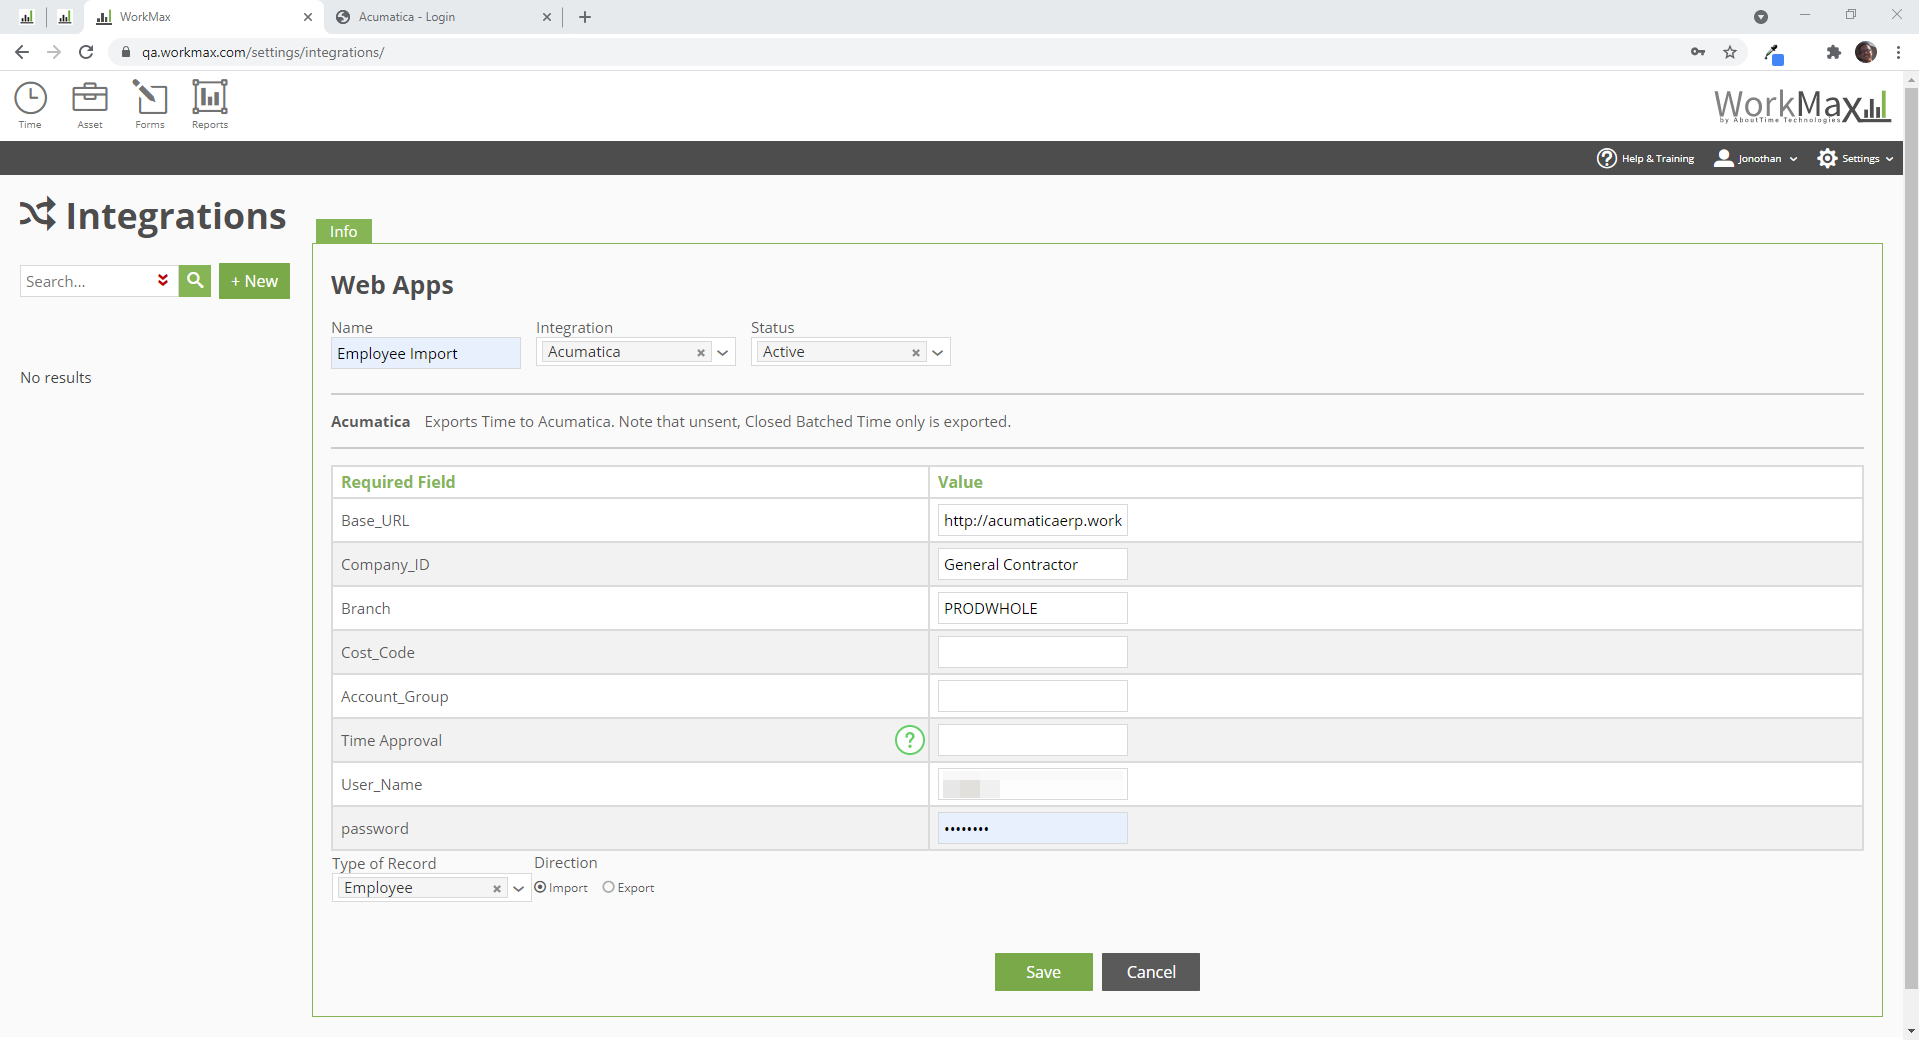Clear the Employee record type selection
This screenshot has height=1040, width=1919.
[x=497, y=888]
